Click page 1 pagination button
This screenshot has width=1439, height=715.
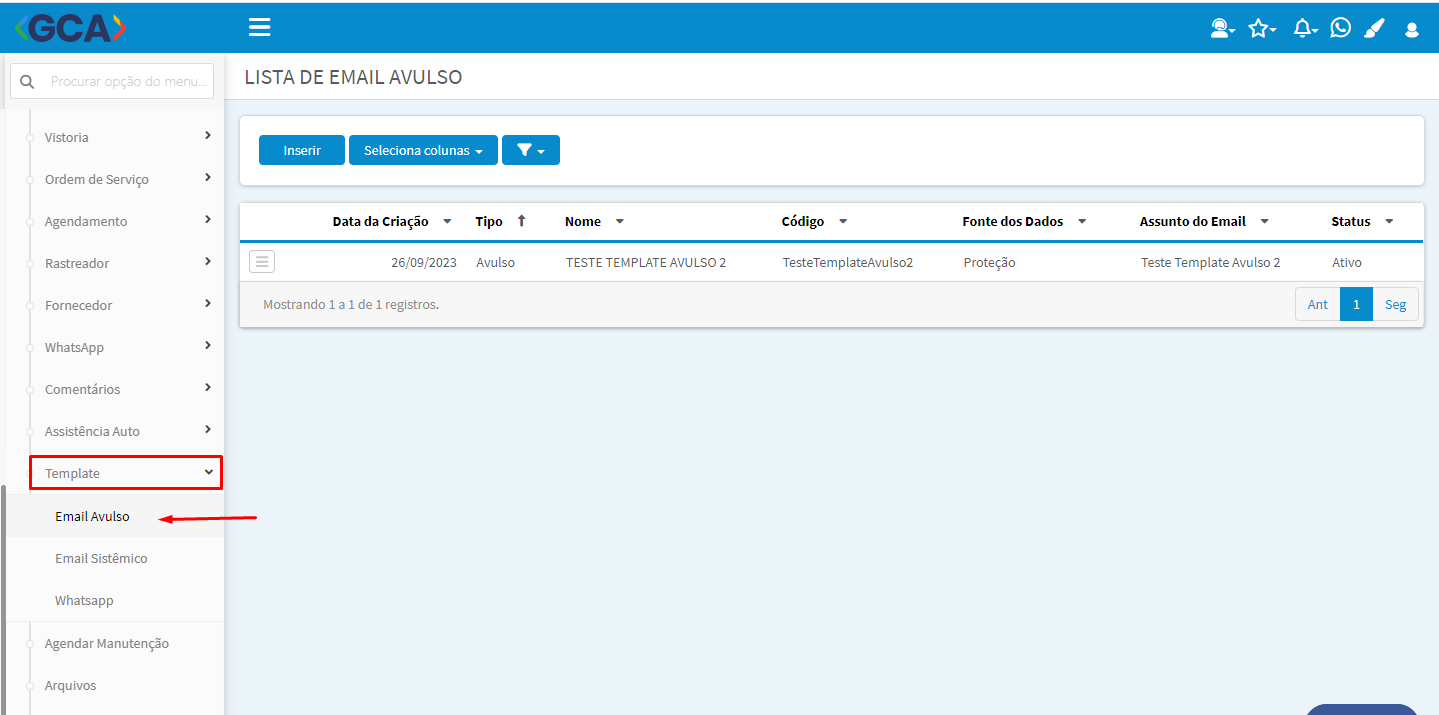1356,304
